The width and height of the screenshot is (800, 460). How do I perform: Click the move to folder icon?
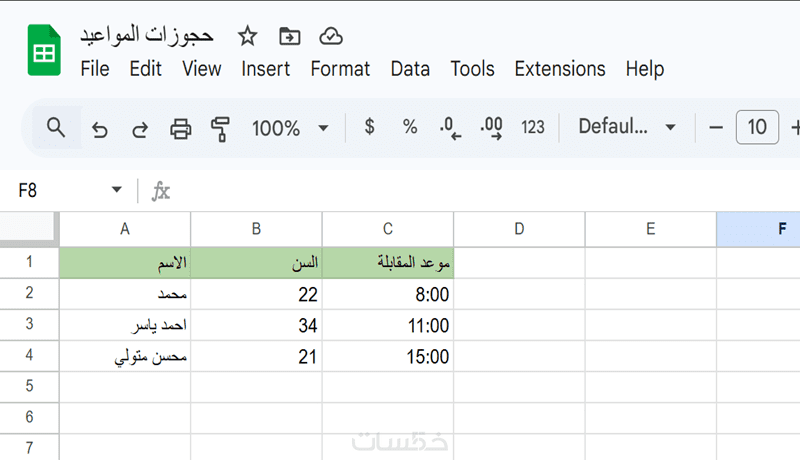[289, 36]
